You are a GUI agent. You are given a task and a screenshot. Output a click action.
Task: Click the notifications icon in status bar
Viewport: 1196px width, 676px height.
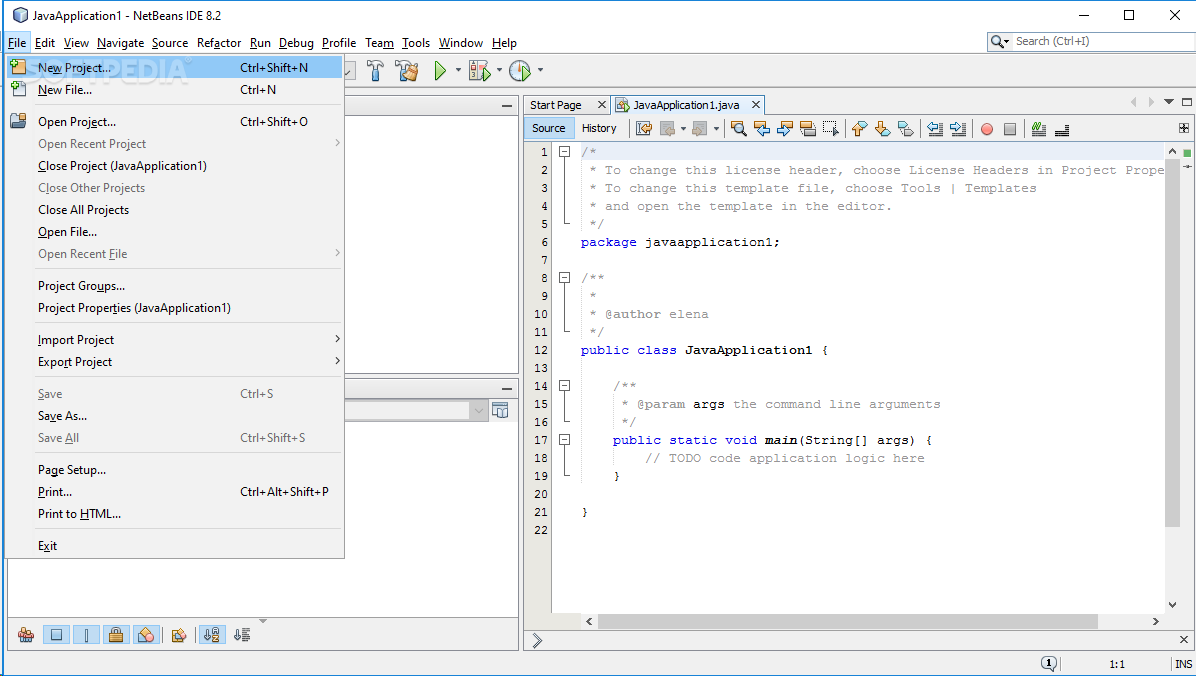coord(1049,664)
